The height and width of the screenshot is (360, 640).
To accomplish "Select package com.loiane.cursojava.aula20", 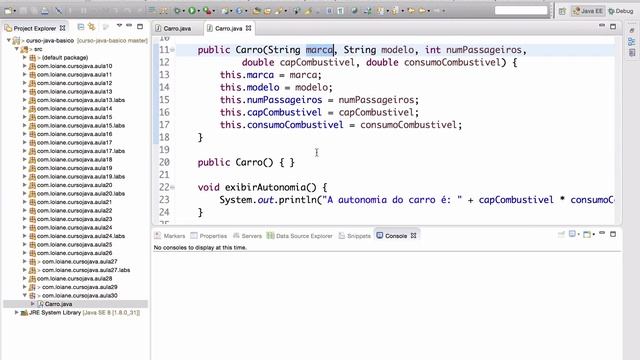I will point(74,185).
